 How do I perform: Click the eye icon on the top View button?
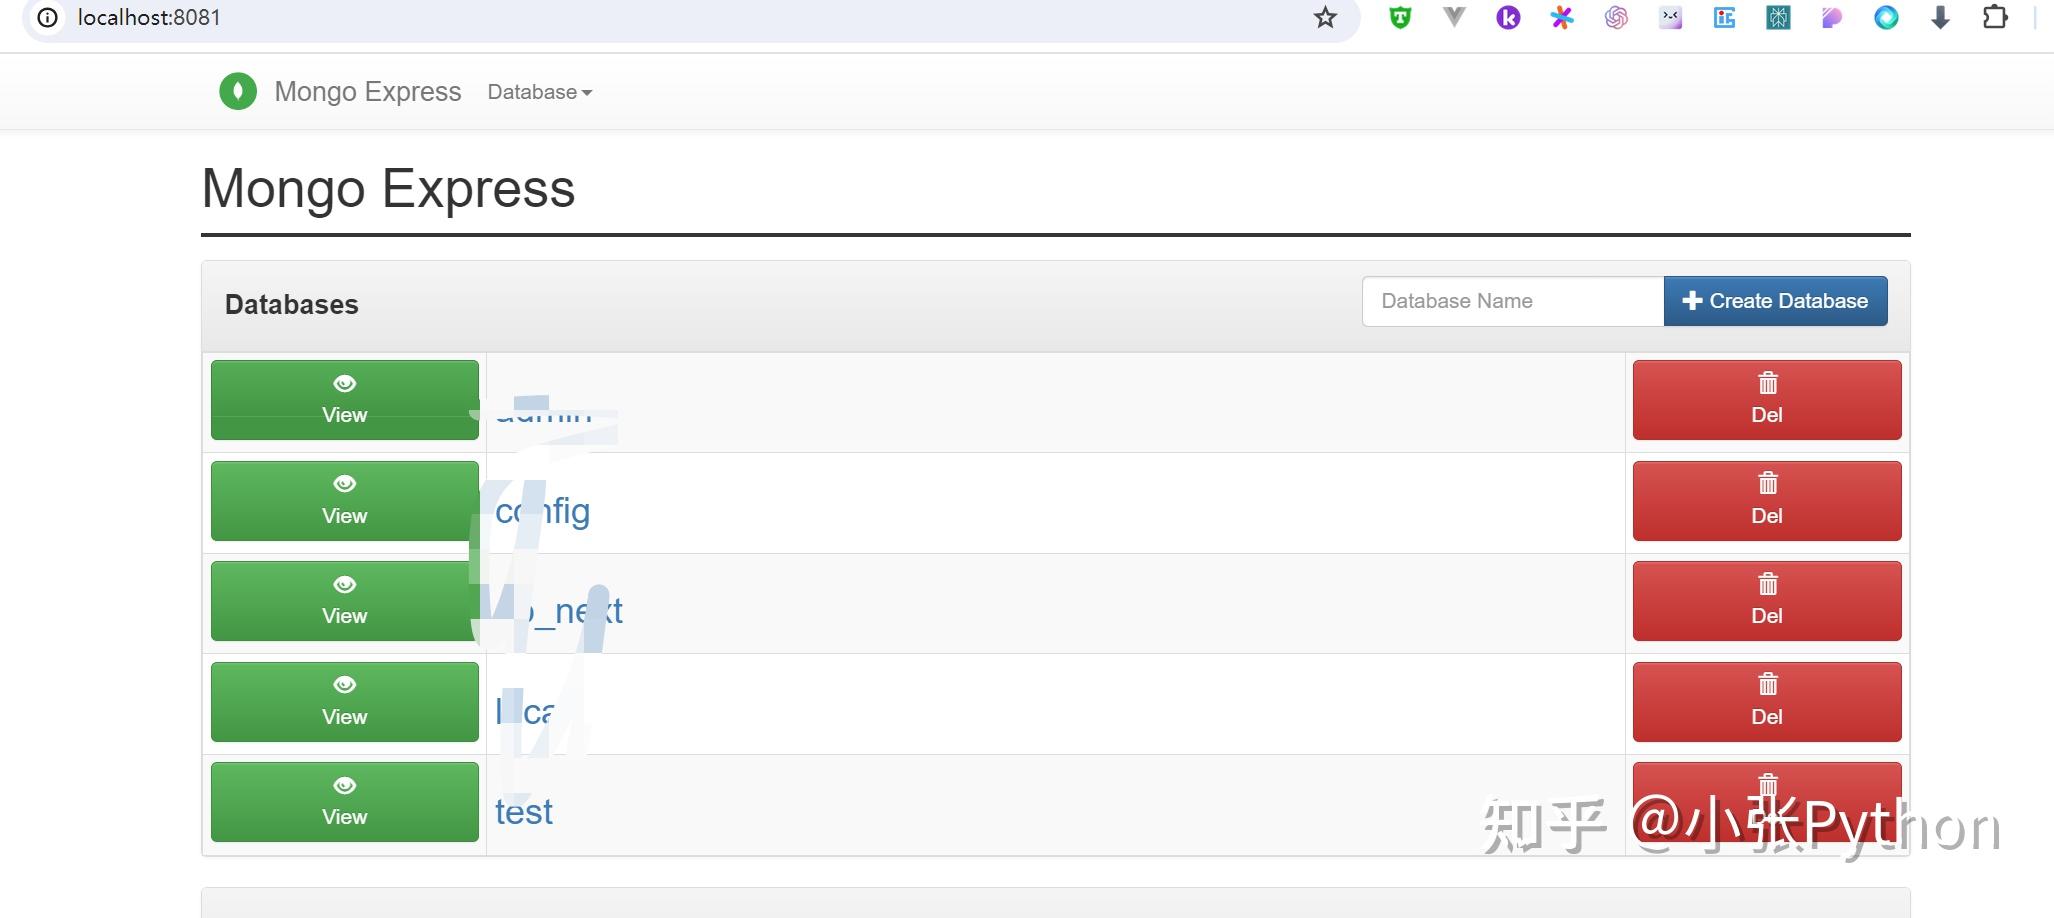(344, 383)
